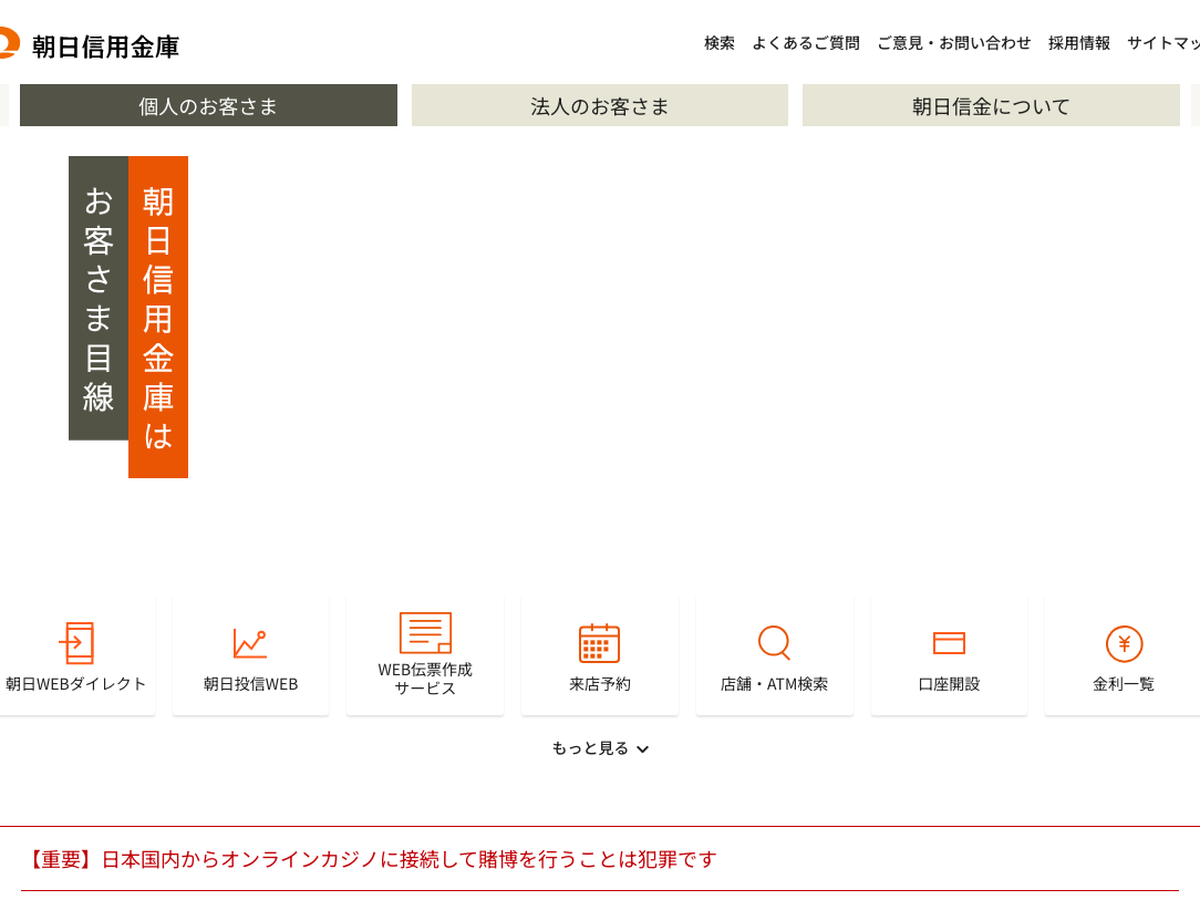Image resolution: width=1200 pixels, height=900 pixels.
Task: Click the 朝日信用金庫 site title text
Action: click(106, 46)
